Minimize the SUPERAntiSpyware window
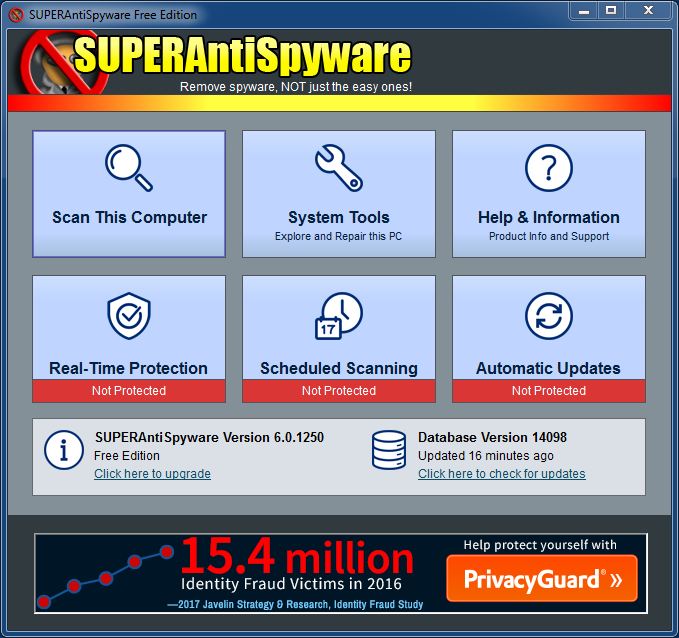The width and height of the screenshot is (679, 638). click(x=584, y=11)
